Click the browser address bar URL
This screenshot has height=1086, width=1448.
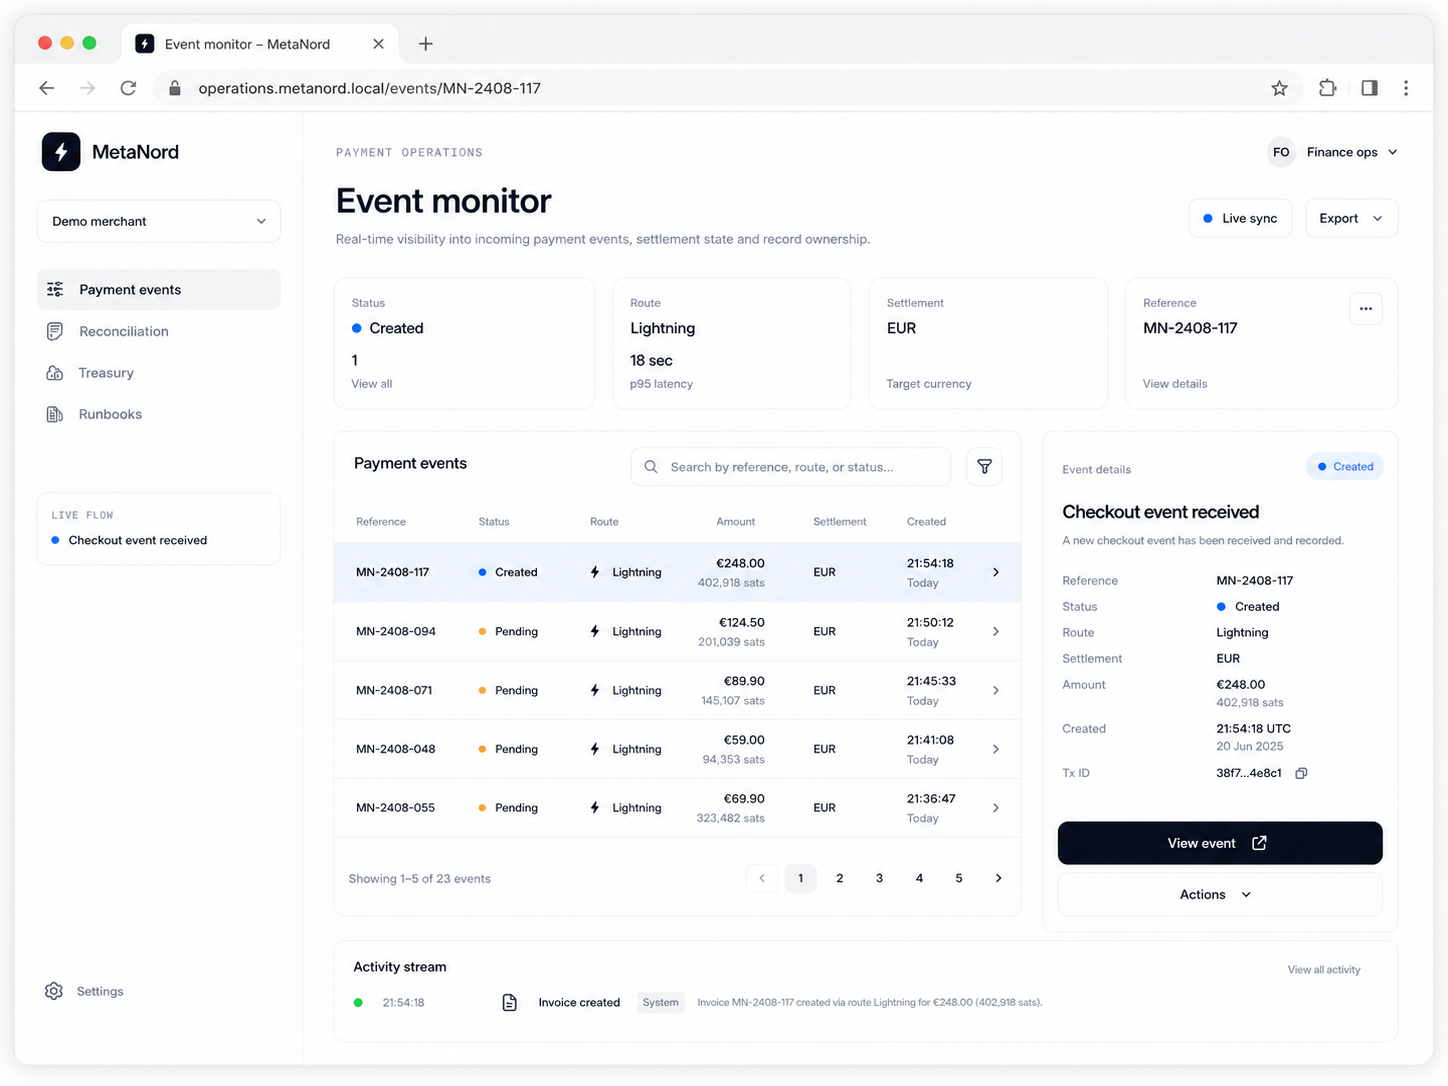click(369, 88)
